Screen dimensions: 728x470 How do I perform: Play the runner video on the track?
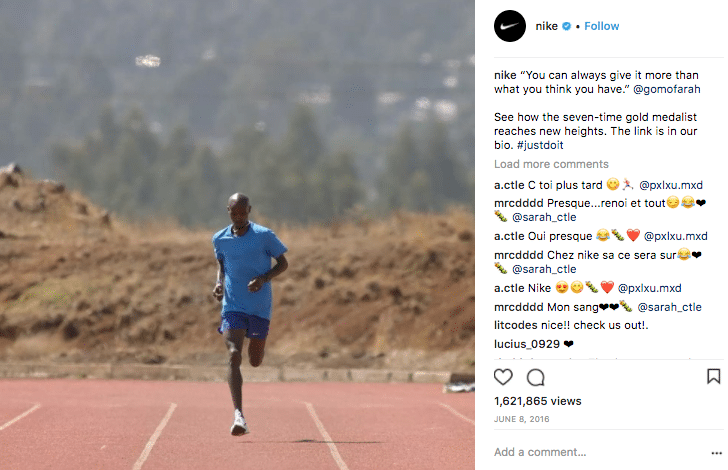point(237,235)
